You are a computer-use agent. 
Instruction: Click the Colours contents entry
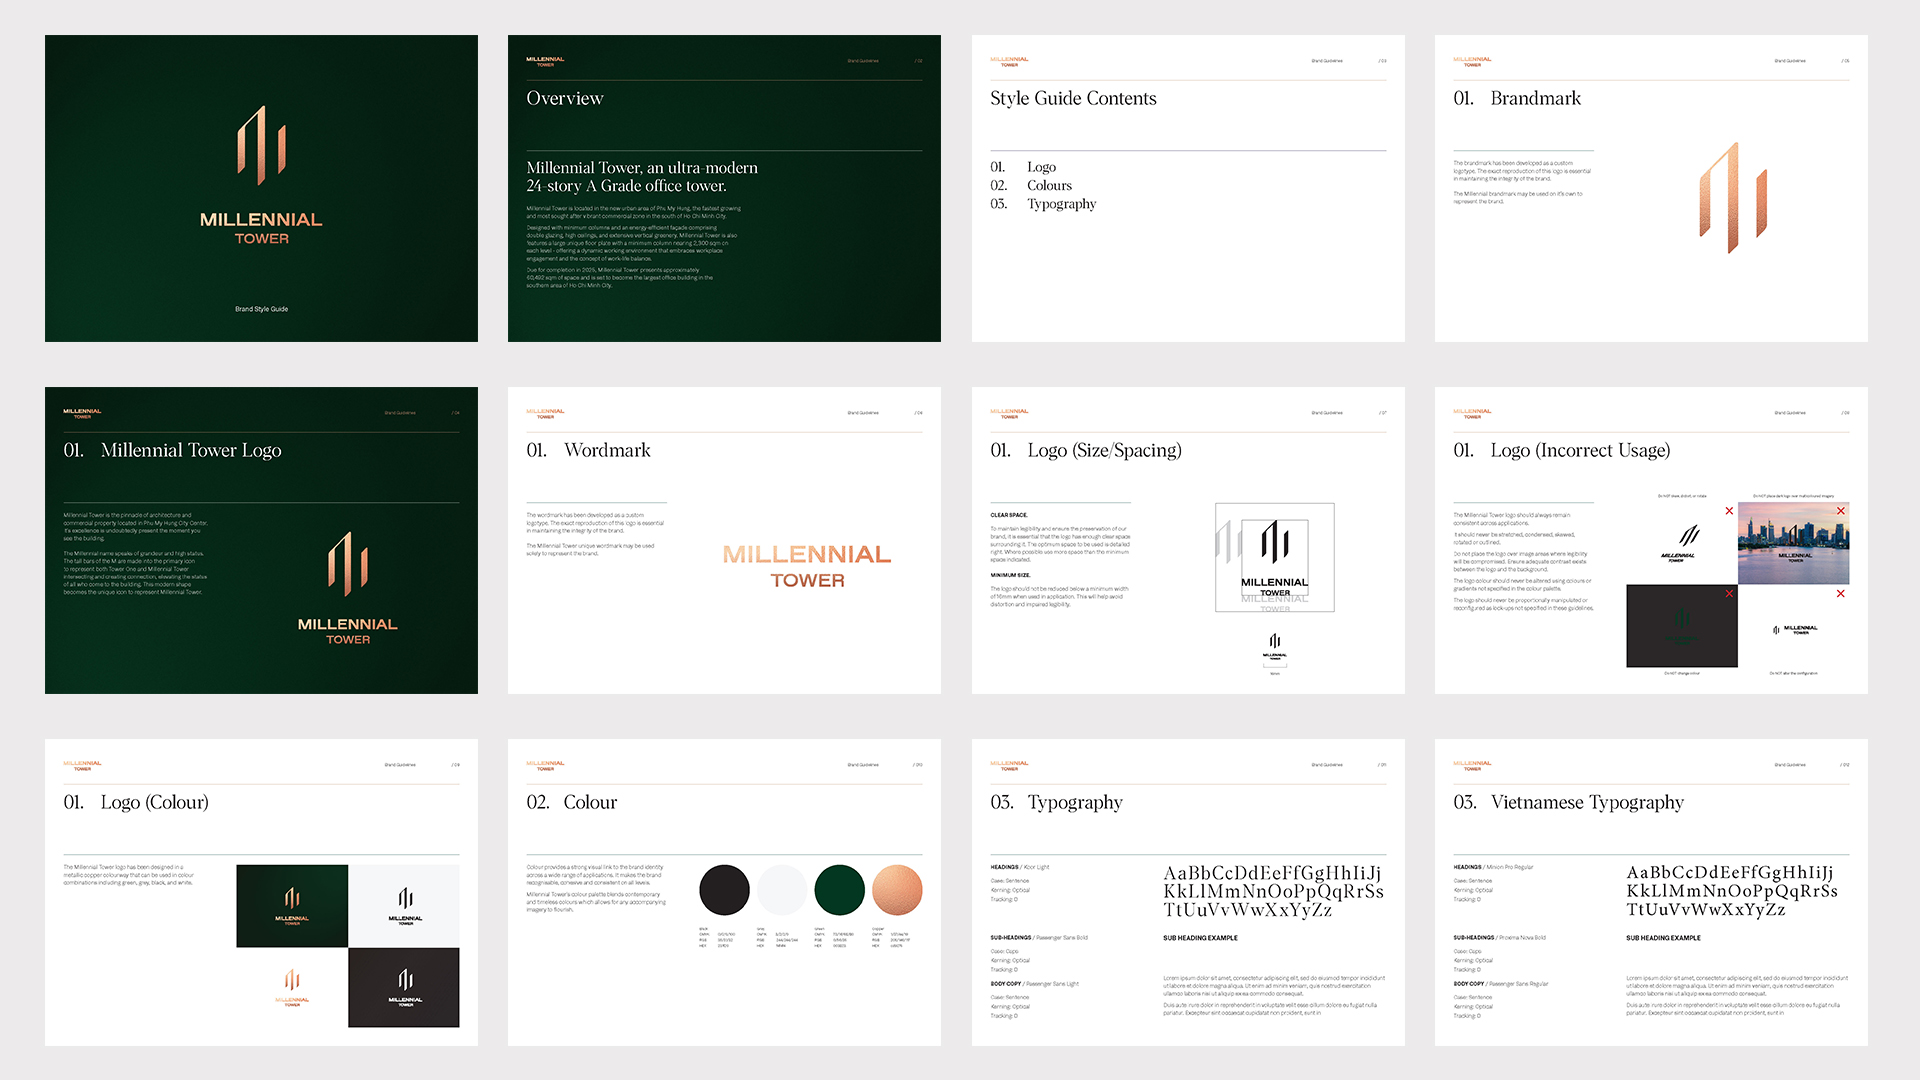coord(1048,186)
